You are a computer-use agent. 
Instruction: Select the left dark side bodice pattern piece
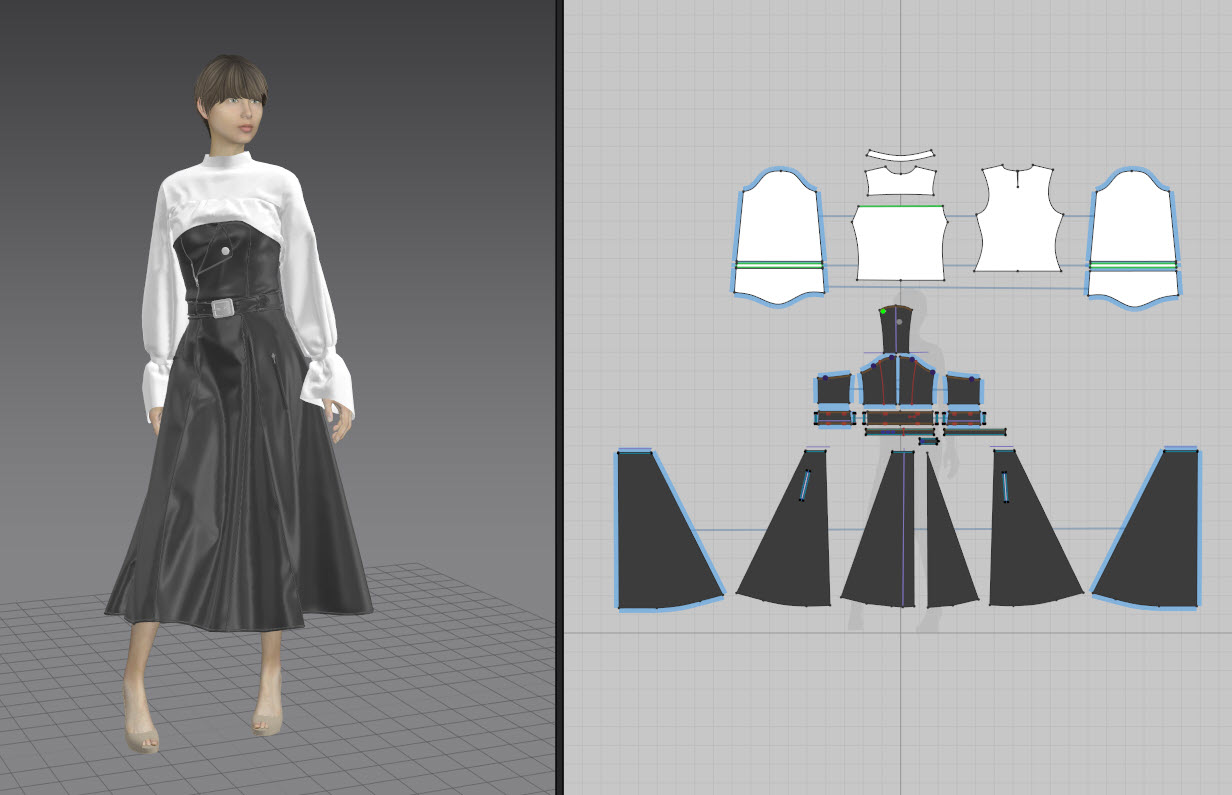(x=833, y=390)
